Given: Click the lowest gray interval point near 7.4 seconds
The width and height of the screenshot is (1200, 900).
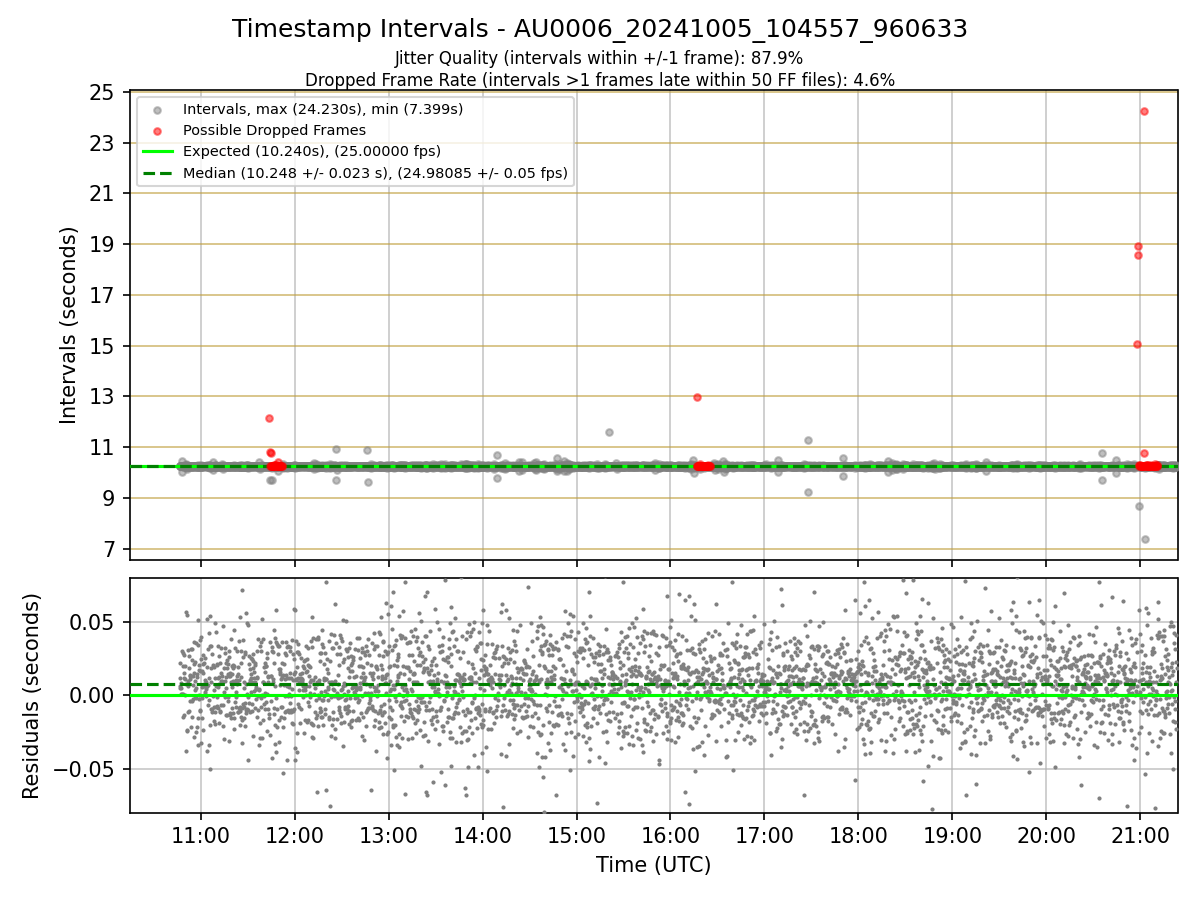Looking at the screenshot, I should 1145,539.
